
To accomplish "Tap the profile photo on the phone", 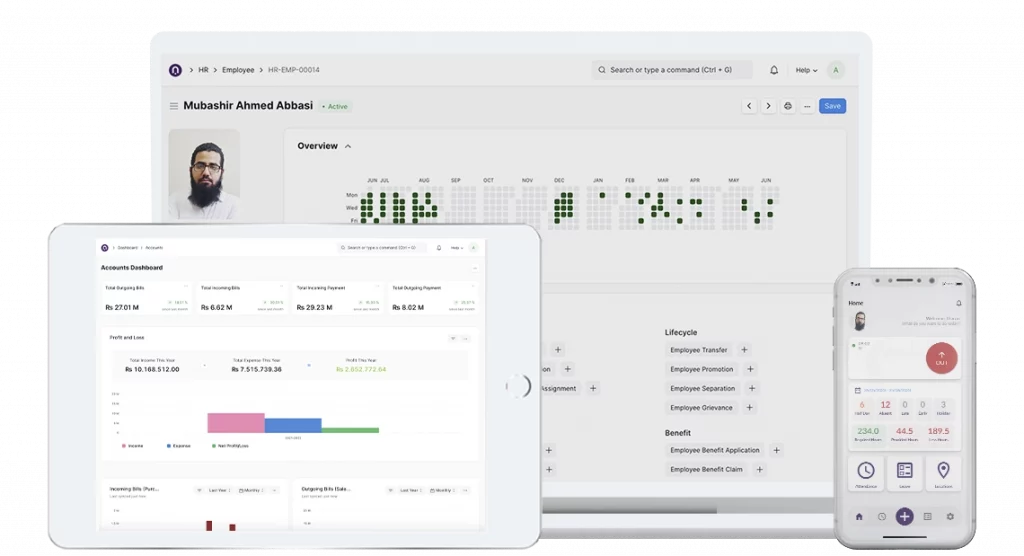I will 859,321.
